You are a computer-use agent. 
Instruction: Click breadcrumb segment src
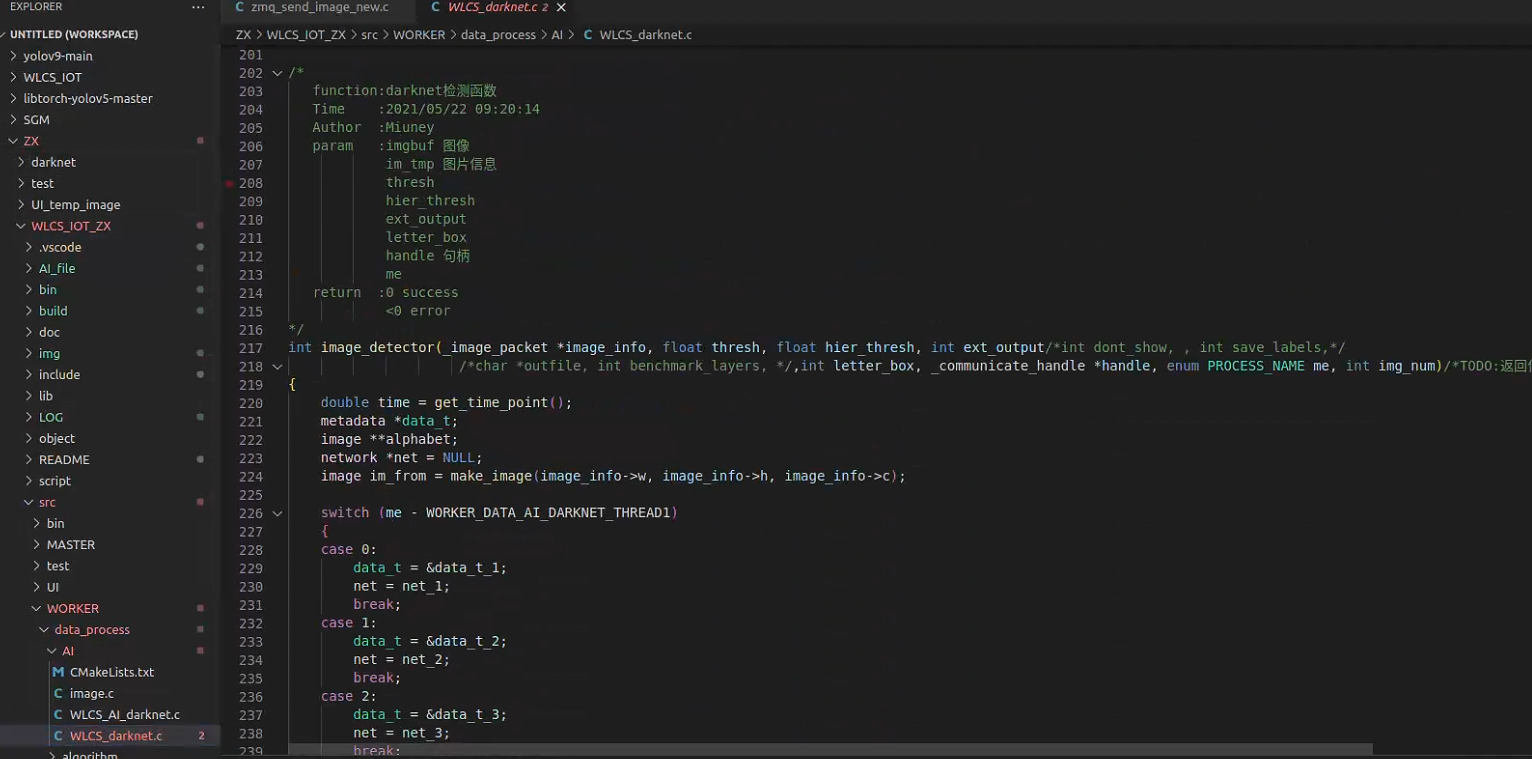click(x=370, y=35)
